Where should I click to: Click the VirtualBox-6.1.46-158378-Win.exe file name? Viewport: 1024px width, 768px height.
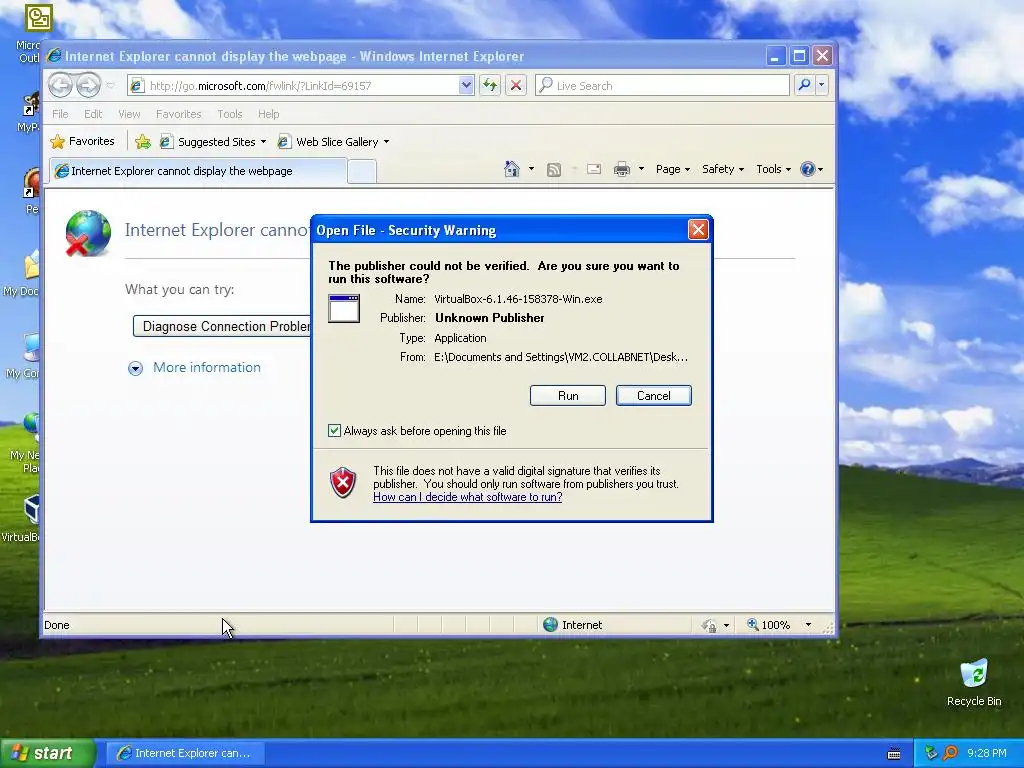[x=518, y=299]
